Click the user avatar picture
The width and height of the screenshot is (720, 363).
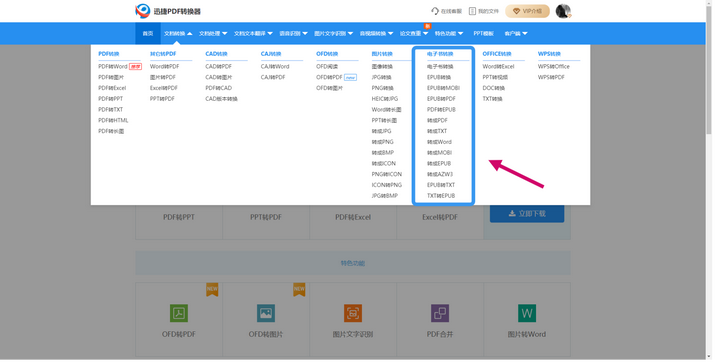tap(563, 11)
